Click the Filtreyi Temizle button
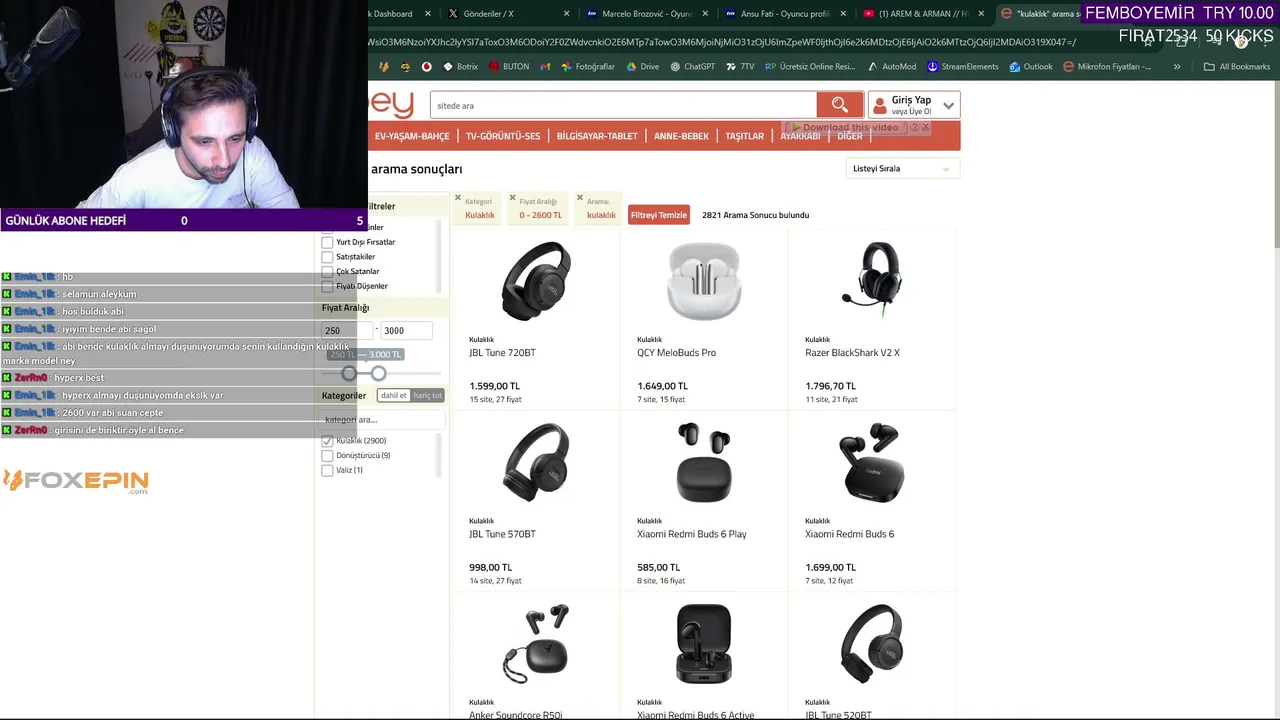 pos(659,215)
